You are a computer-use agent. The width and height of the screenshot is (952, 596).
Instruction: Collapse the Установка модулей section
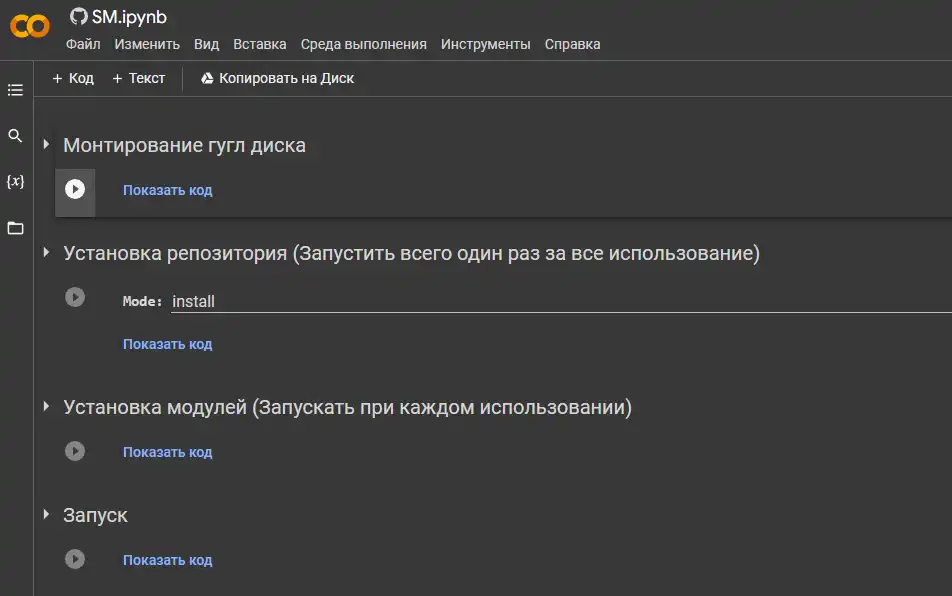coord(46,407)
